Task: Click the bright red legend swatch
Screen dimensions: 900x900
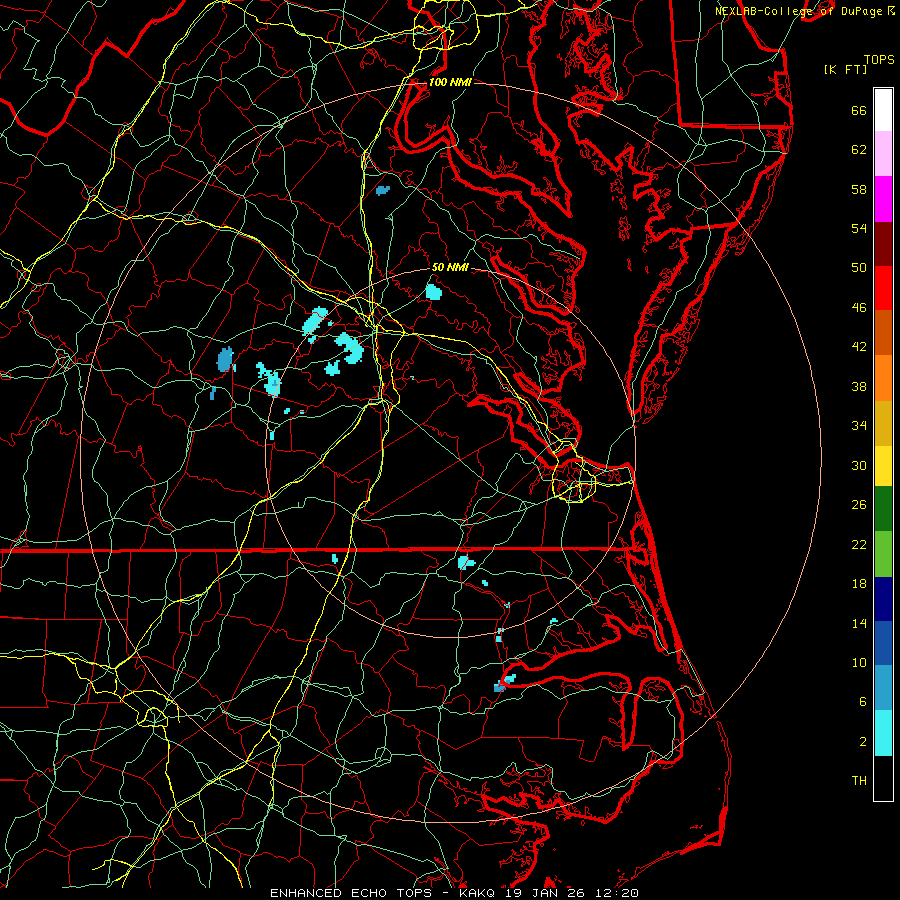Action: tap(883, 288)
